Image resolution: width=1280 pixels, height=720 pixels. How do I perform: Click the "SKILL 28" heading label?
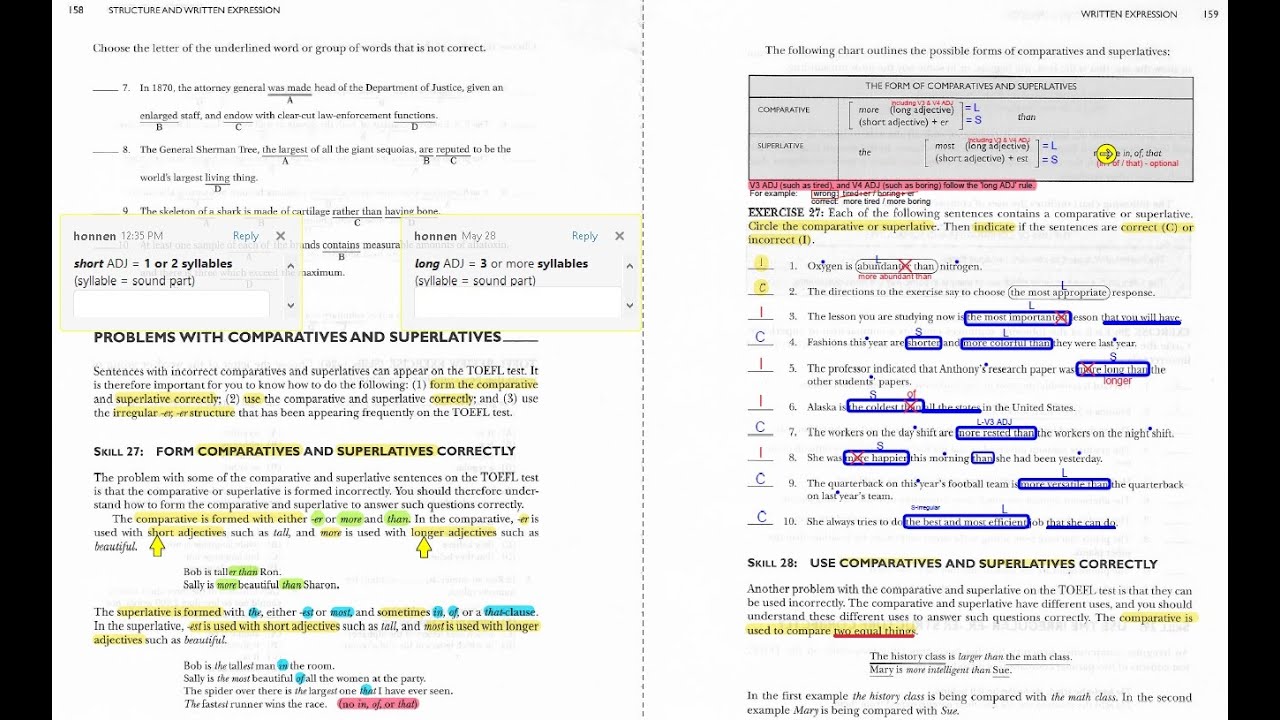pos(773,564)
